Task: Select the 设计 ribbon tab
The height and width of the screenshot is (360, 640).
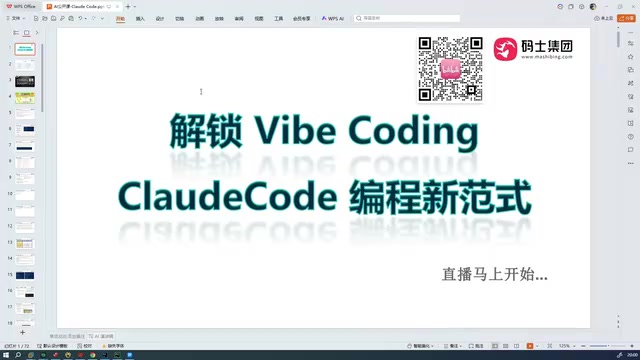Action: pyautogui.click(x=160, y=19)
